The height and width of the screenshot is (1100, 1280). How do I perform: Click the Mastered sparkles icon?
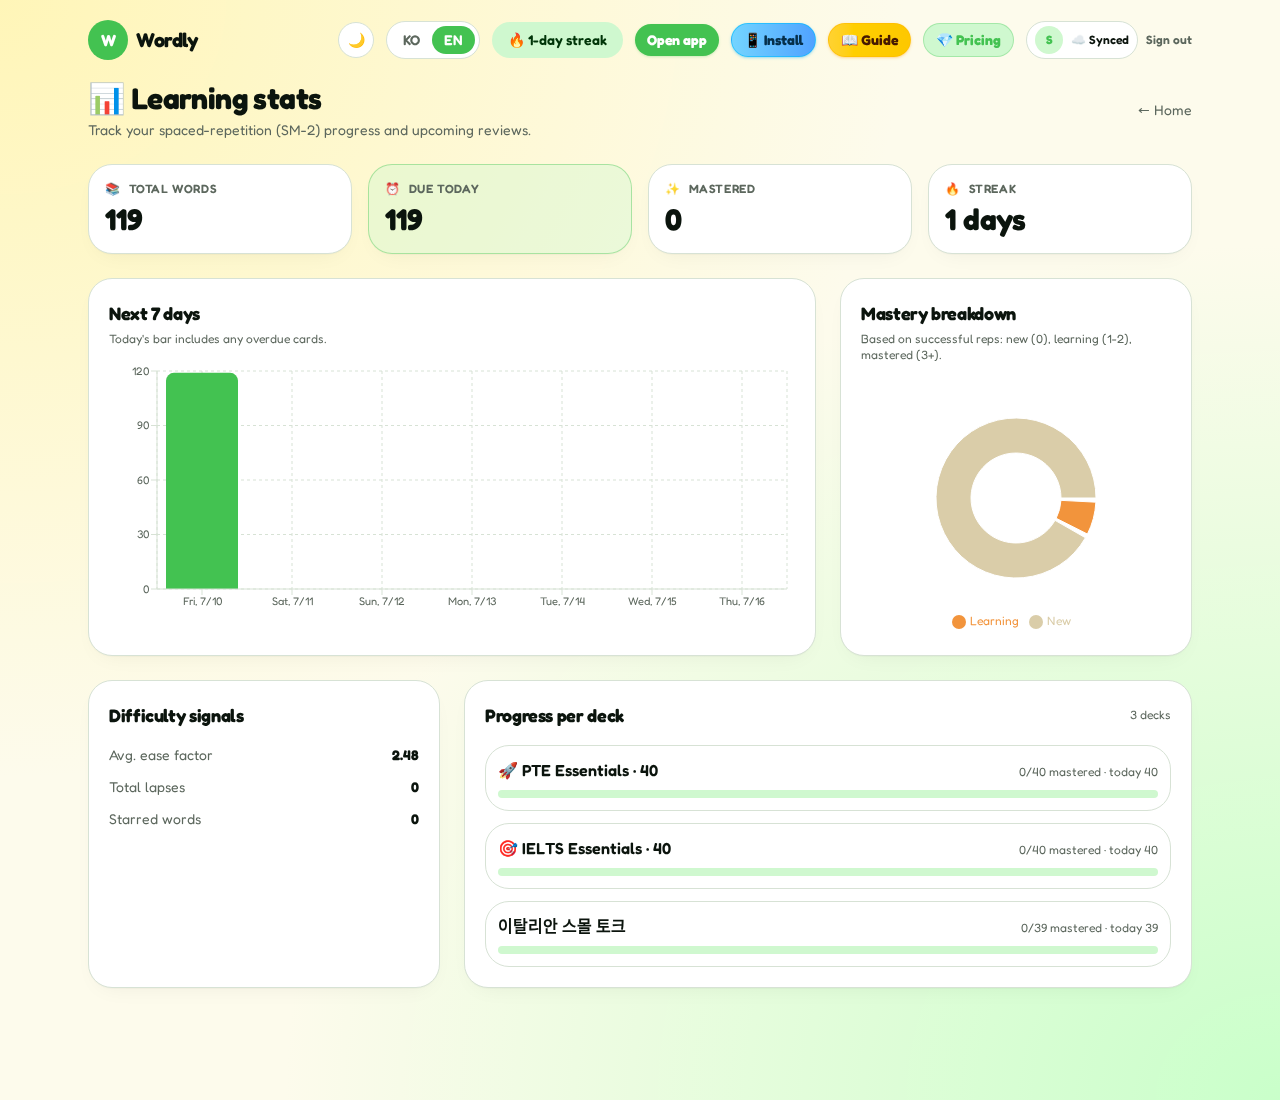coord(672,189)
